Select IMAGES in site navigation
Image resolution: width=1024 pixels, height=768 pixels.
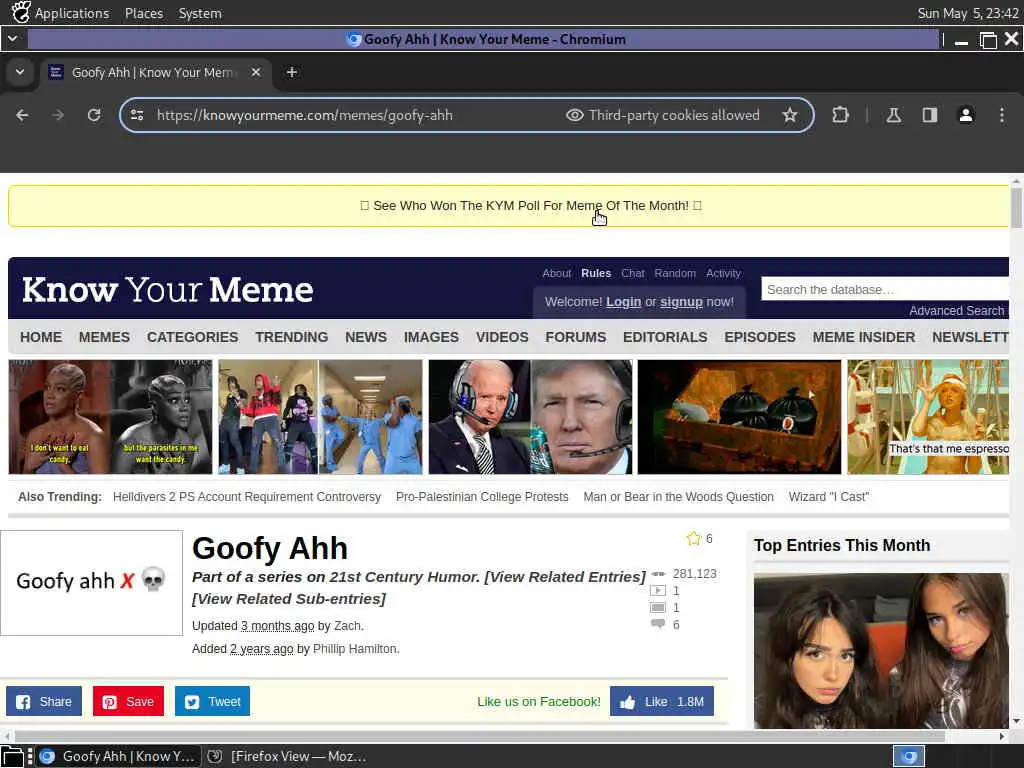pyautogui.click(x=431, y=337)
